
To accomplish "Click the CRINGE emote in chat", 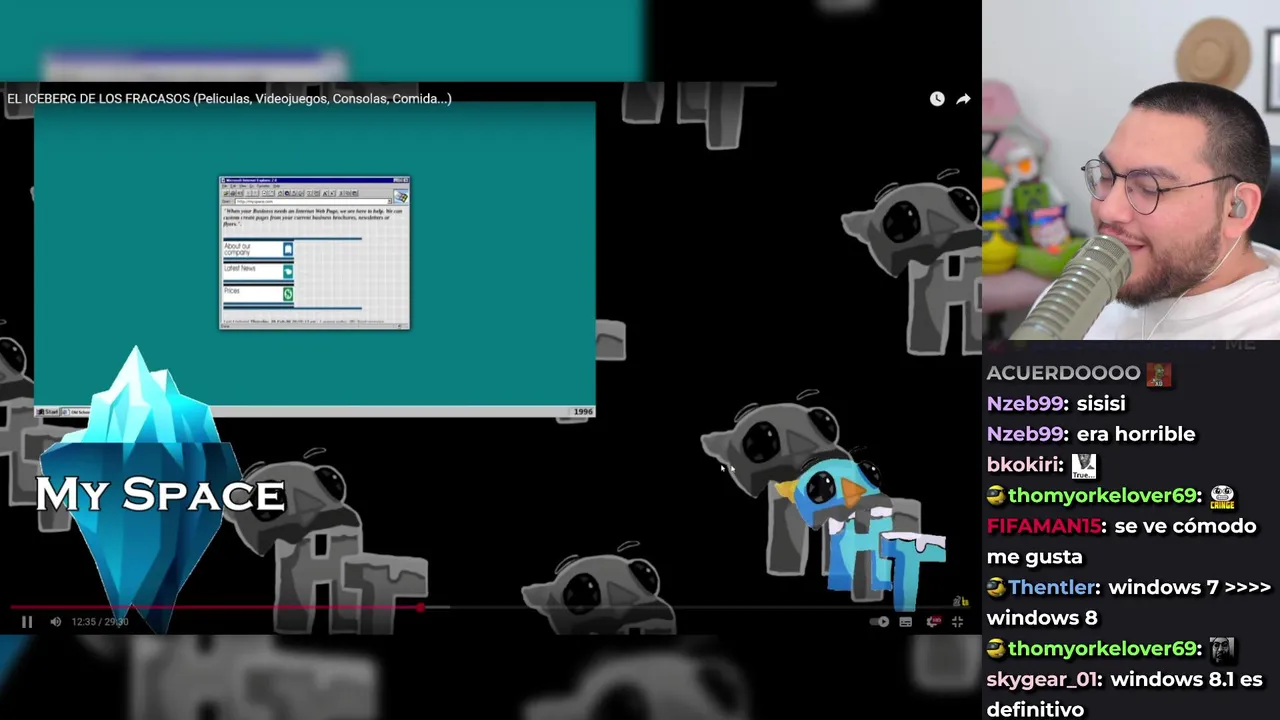I will pos(1222,497).
